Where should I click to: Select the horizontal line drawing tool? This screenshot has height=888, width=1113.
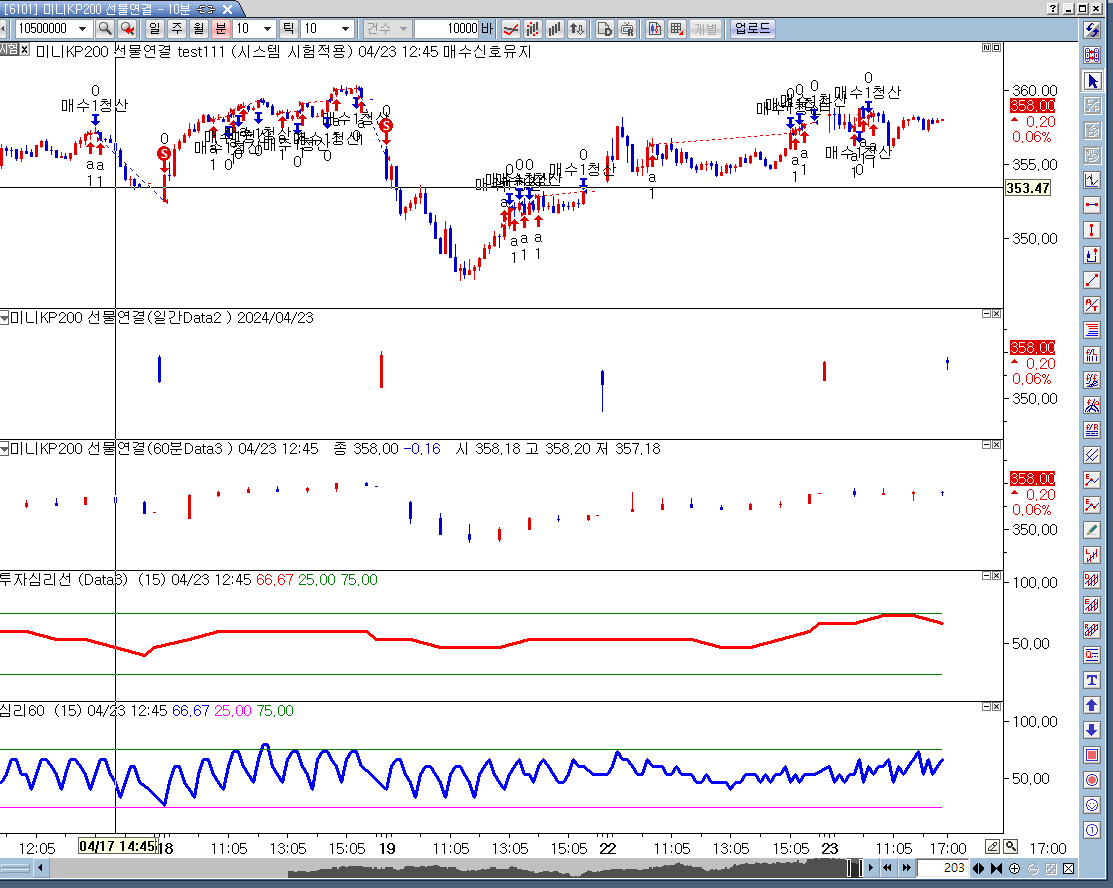1092,205
